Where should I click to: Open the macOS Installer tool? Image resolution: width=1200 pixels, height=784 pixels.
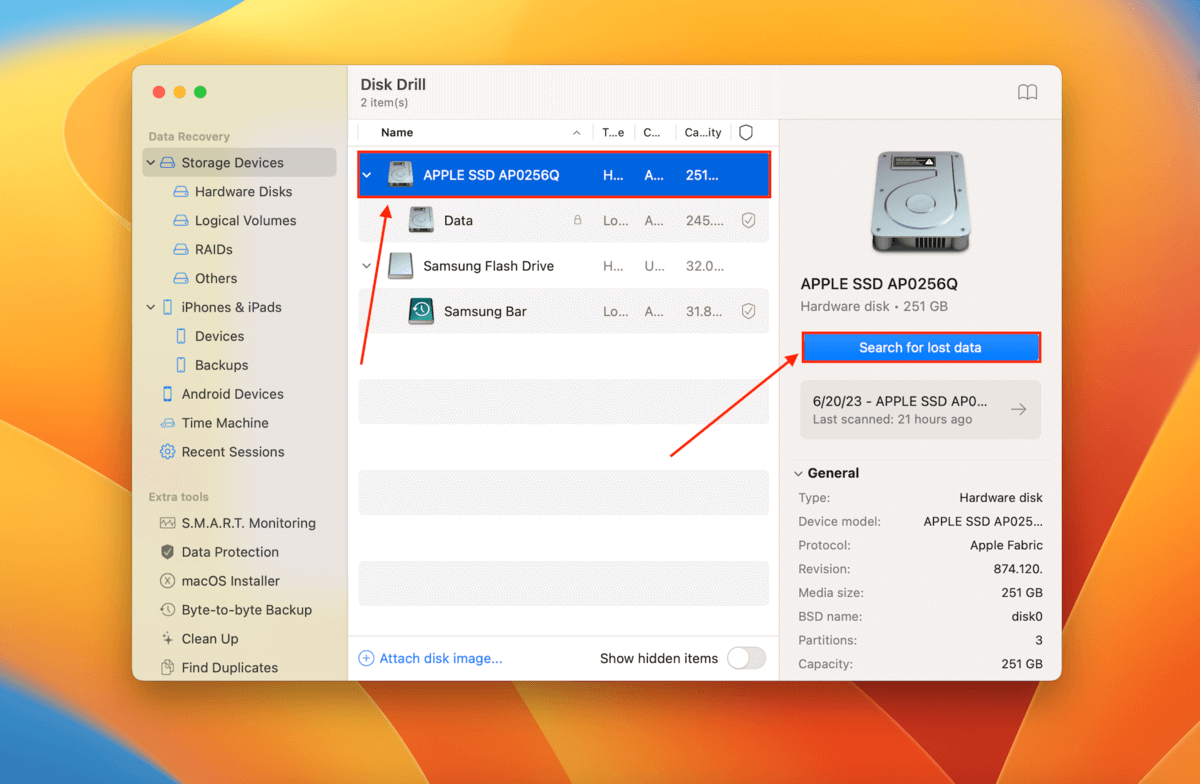click(x=230, y=581)
